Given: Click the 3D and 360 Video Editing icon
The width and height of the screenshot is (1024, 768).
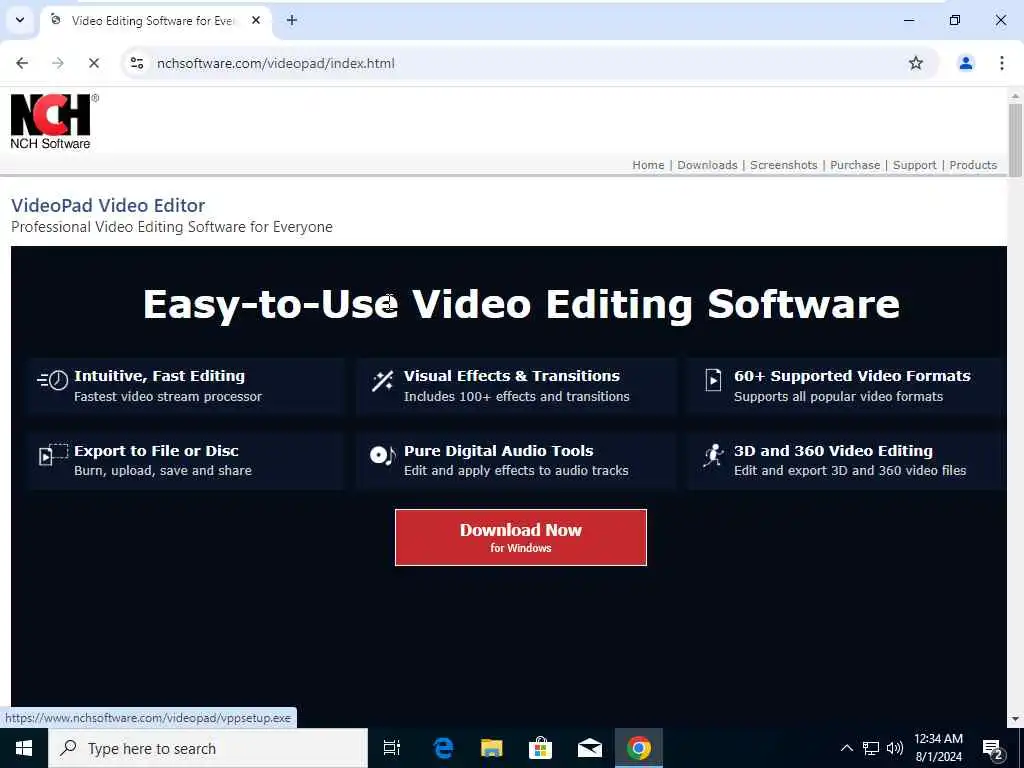Looking at the screenshot, I should click(713, 455).
